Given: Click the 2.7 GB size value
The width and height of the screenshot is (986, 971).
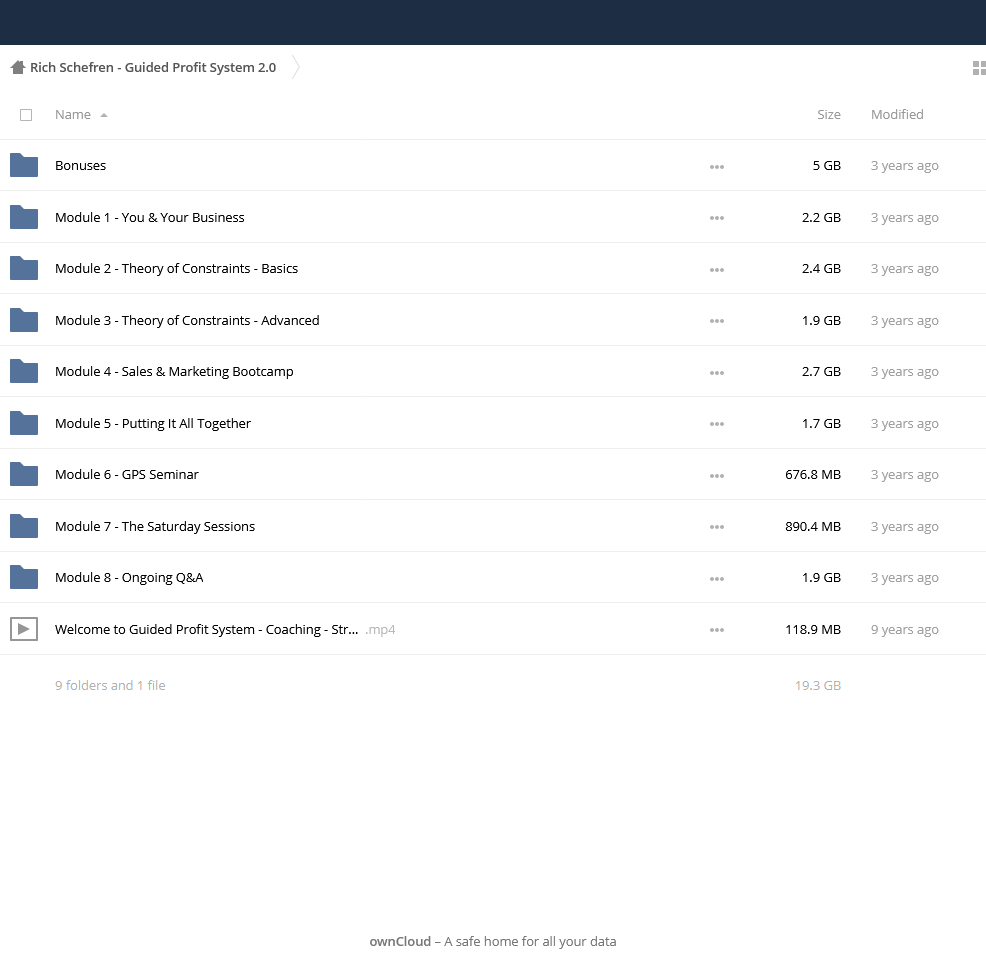Looking at the screenshot, I should pyautogui.click(x=821, y=372).
